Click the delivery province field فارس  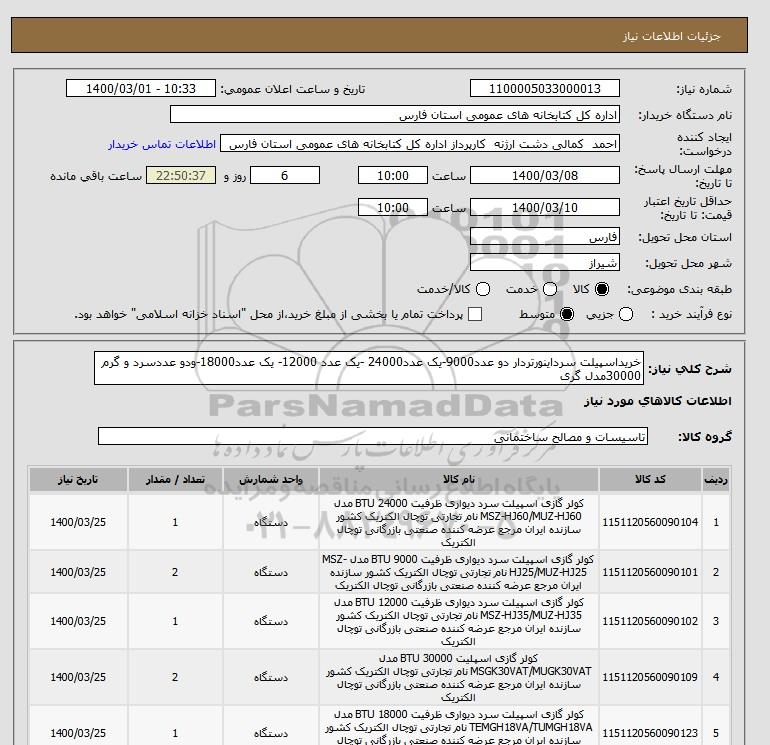(545, 237)
